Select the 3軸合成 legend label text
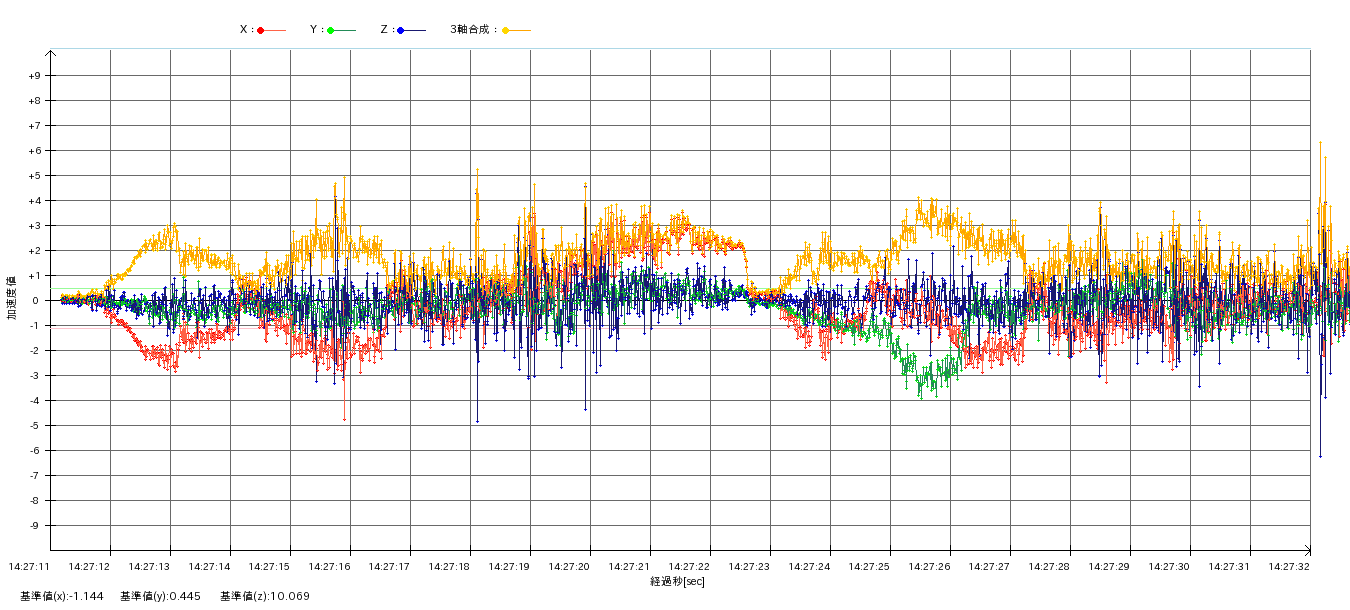This screenshot has width=1350, height=610. (x=473, y=30)
